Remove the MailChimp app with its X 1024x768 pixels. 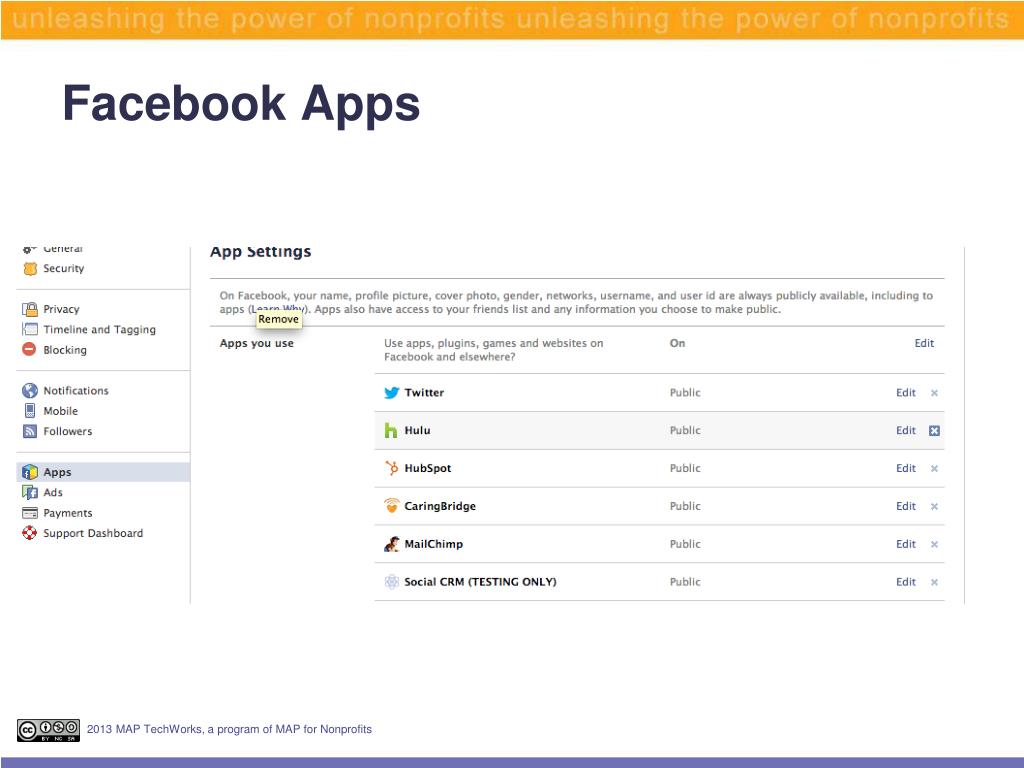pos(935,545)
